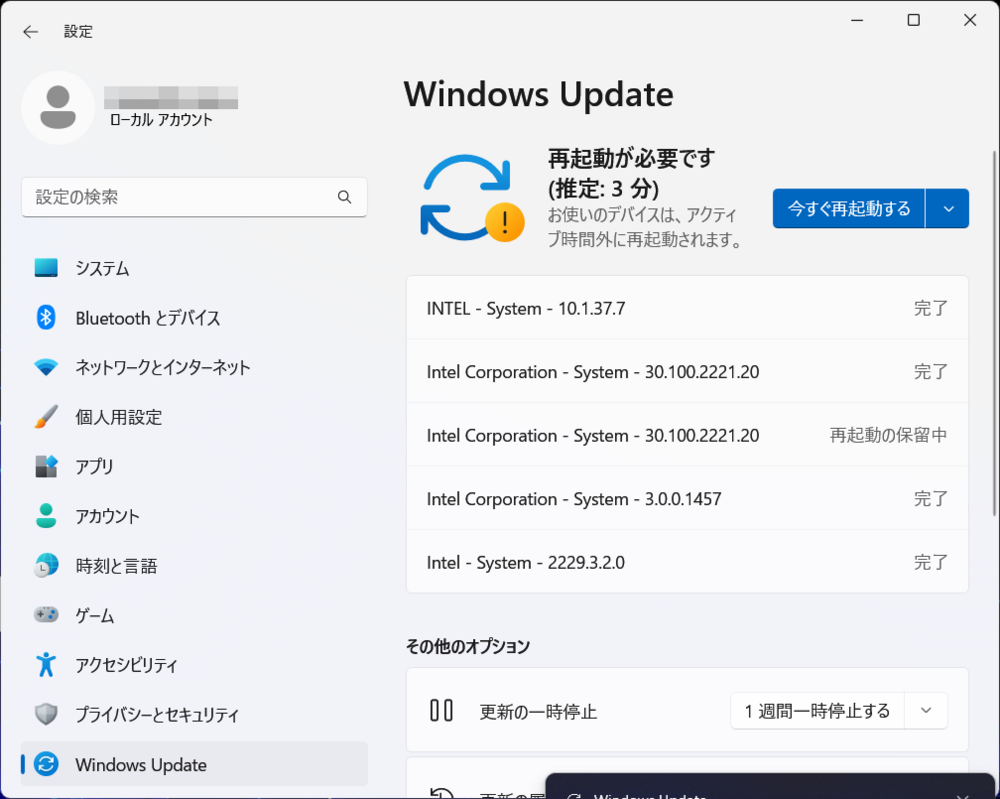Image resolution: width=1000 pixels, height=799 pixels.
Task: Select 時刻と言語 menu label
Action: pyautogui.click(x=116, y=566)
